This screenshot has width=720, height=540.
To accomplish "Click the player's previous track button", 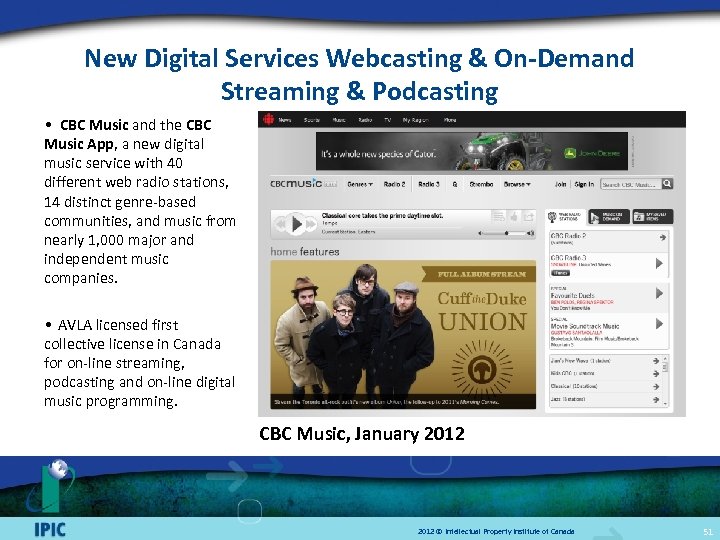I will click(281, 225).
